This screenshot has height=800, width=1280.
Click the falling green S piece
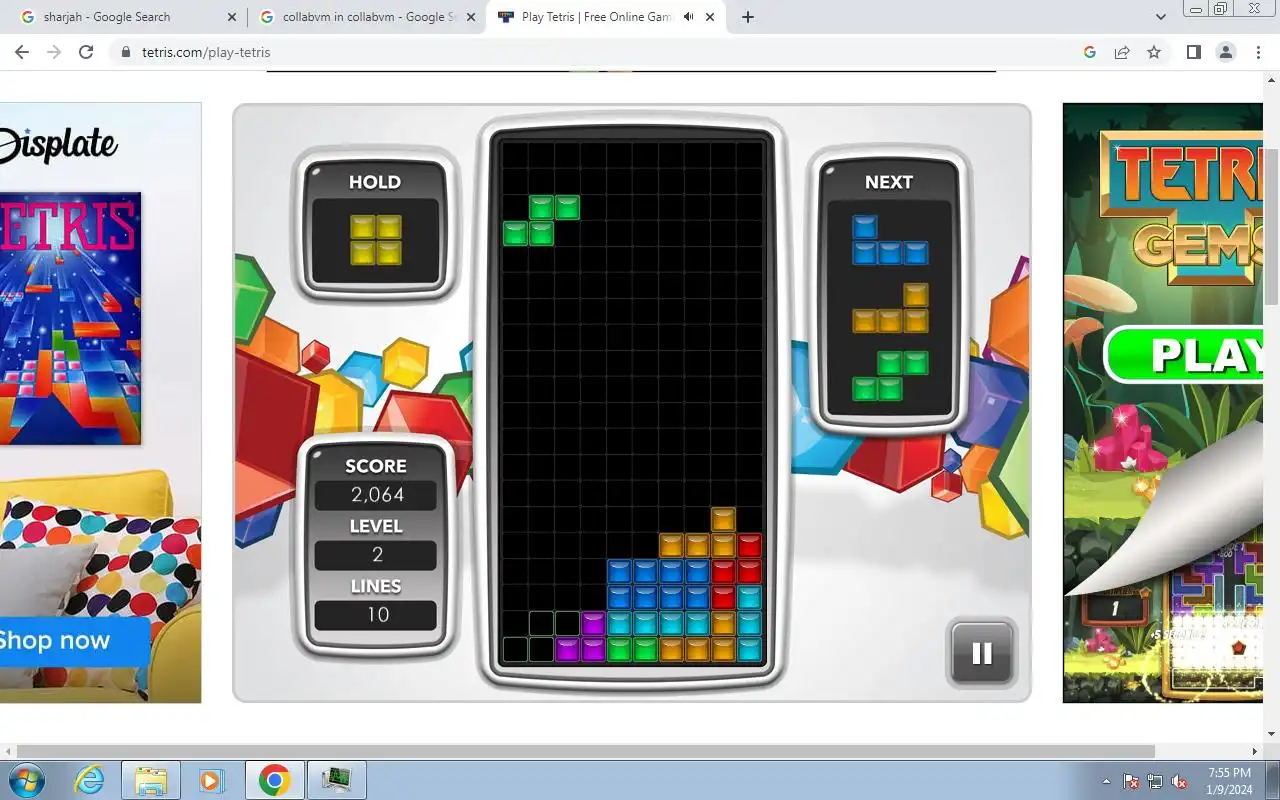[x=541, y=221]
